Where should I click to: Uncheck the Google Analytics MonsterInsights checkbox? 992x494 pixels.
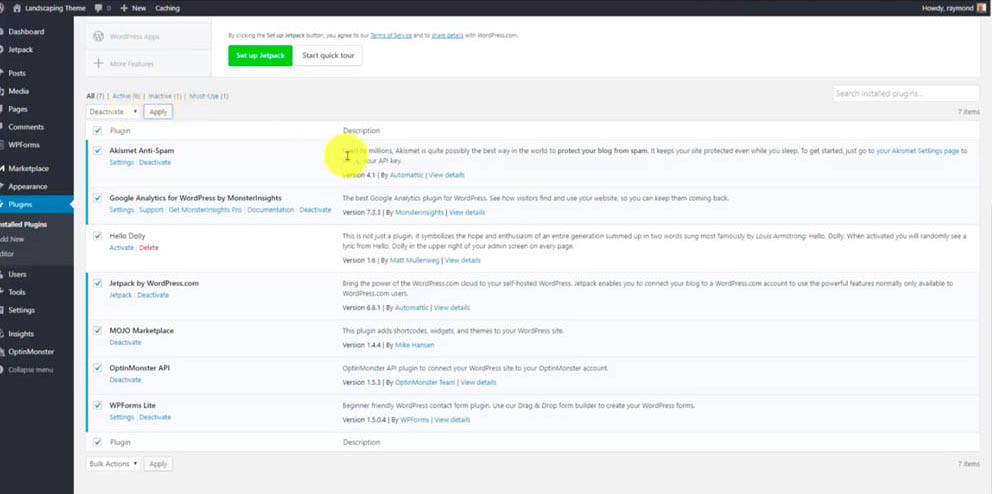pyautogui.click(x=97, y=198)
